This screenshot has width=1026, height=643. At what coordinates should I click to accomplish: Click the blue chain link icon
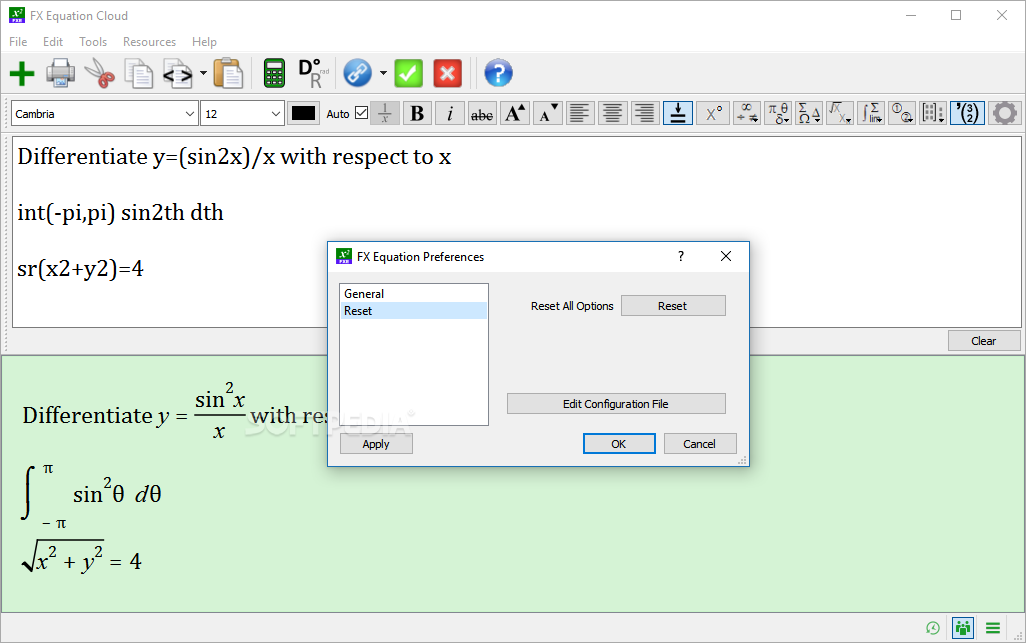(357, 73)
